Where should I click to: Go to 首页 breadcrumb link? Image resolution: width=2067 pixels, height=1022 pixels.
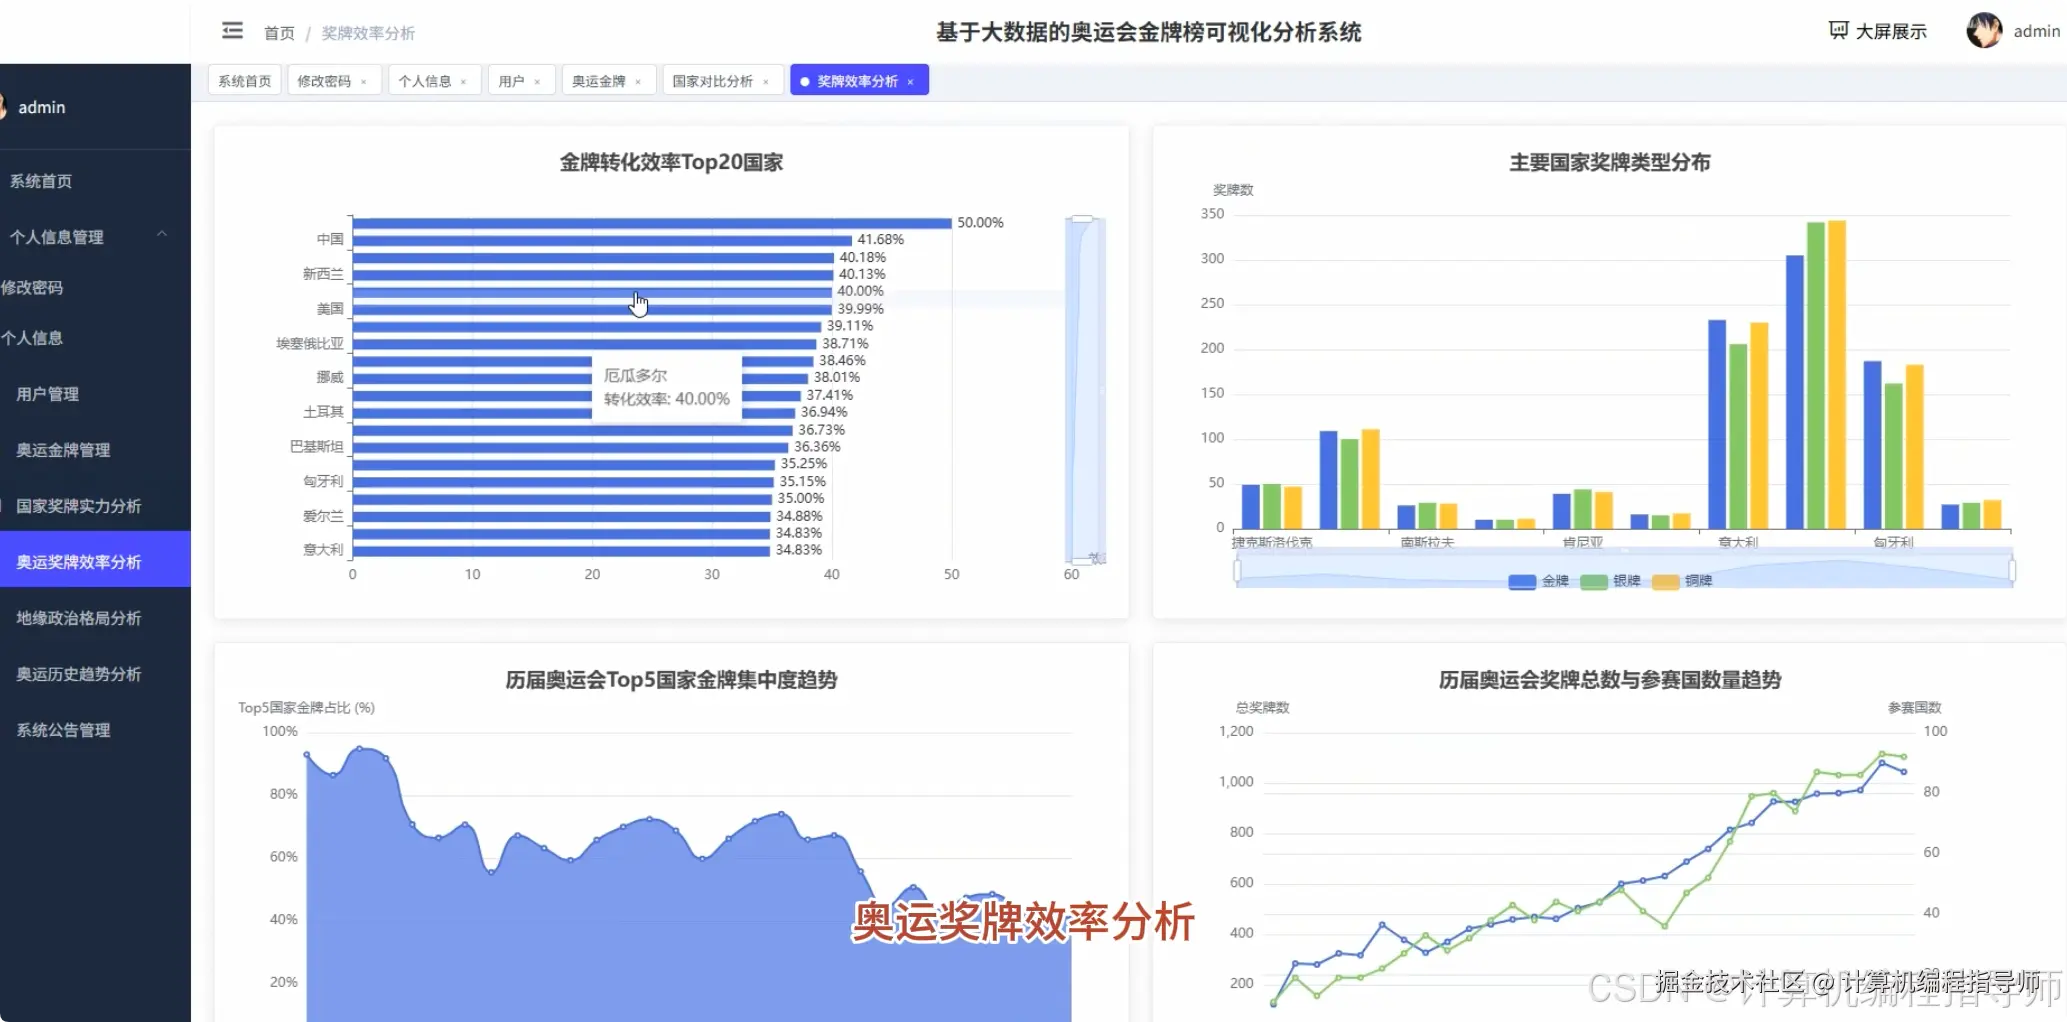tap(279, 33)
